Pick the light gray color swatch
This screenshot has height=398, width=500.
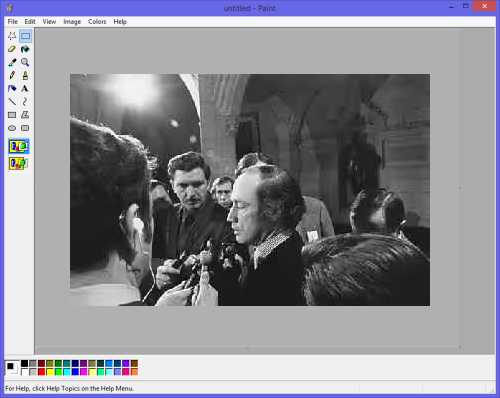[33, 372]
